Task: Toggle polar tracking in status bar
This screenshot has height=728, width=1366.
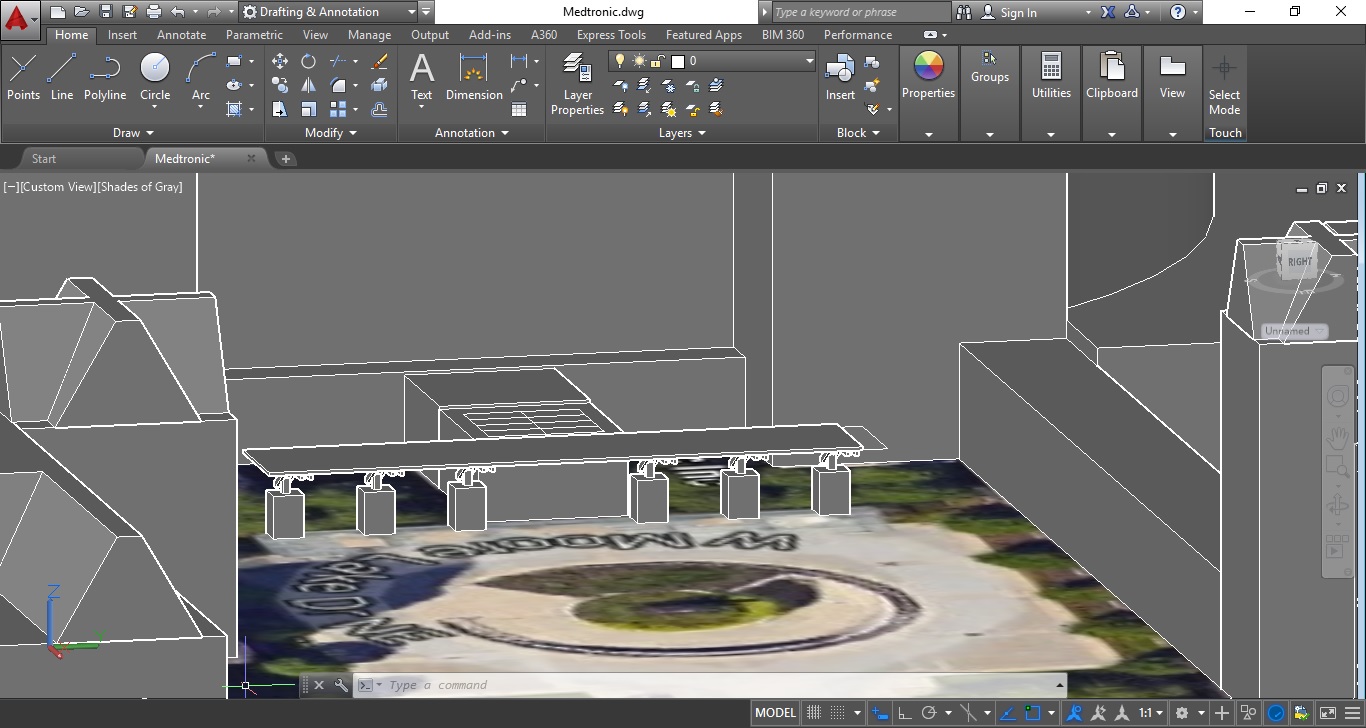Action: coord(928,713)
